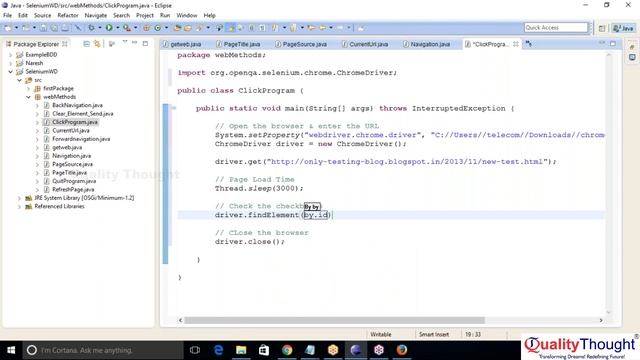
Task: Open the File menu
Action: point(7,16)
